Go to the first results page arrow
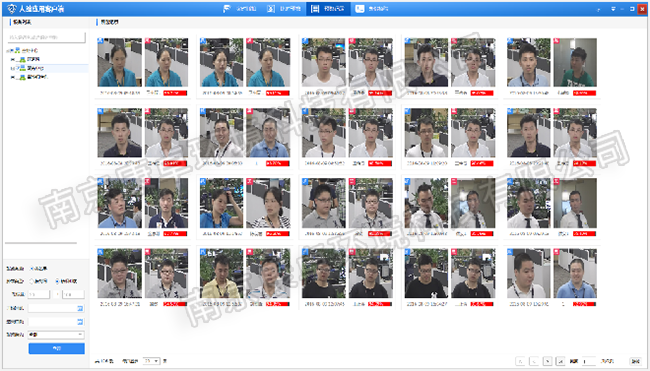Viewport: 650px width, 371px height. pos(520,361)
